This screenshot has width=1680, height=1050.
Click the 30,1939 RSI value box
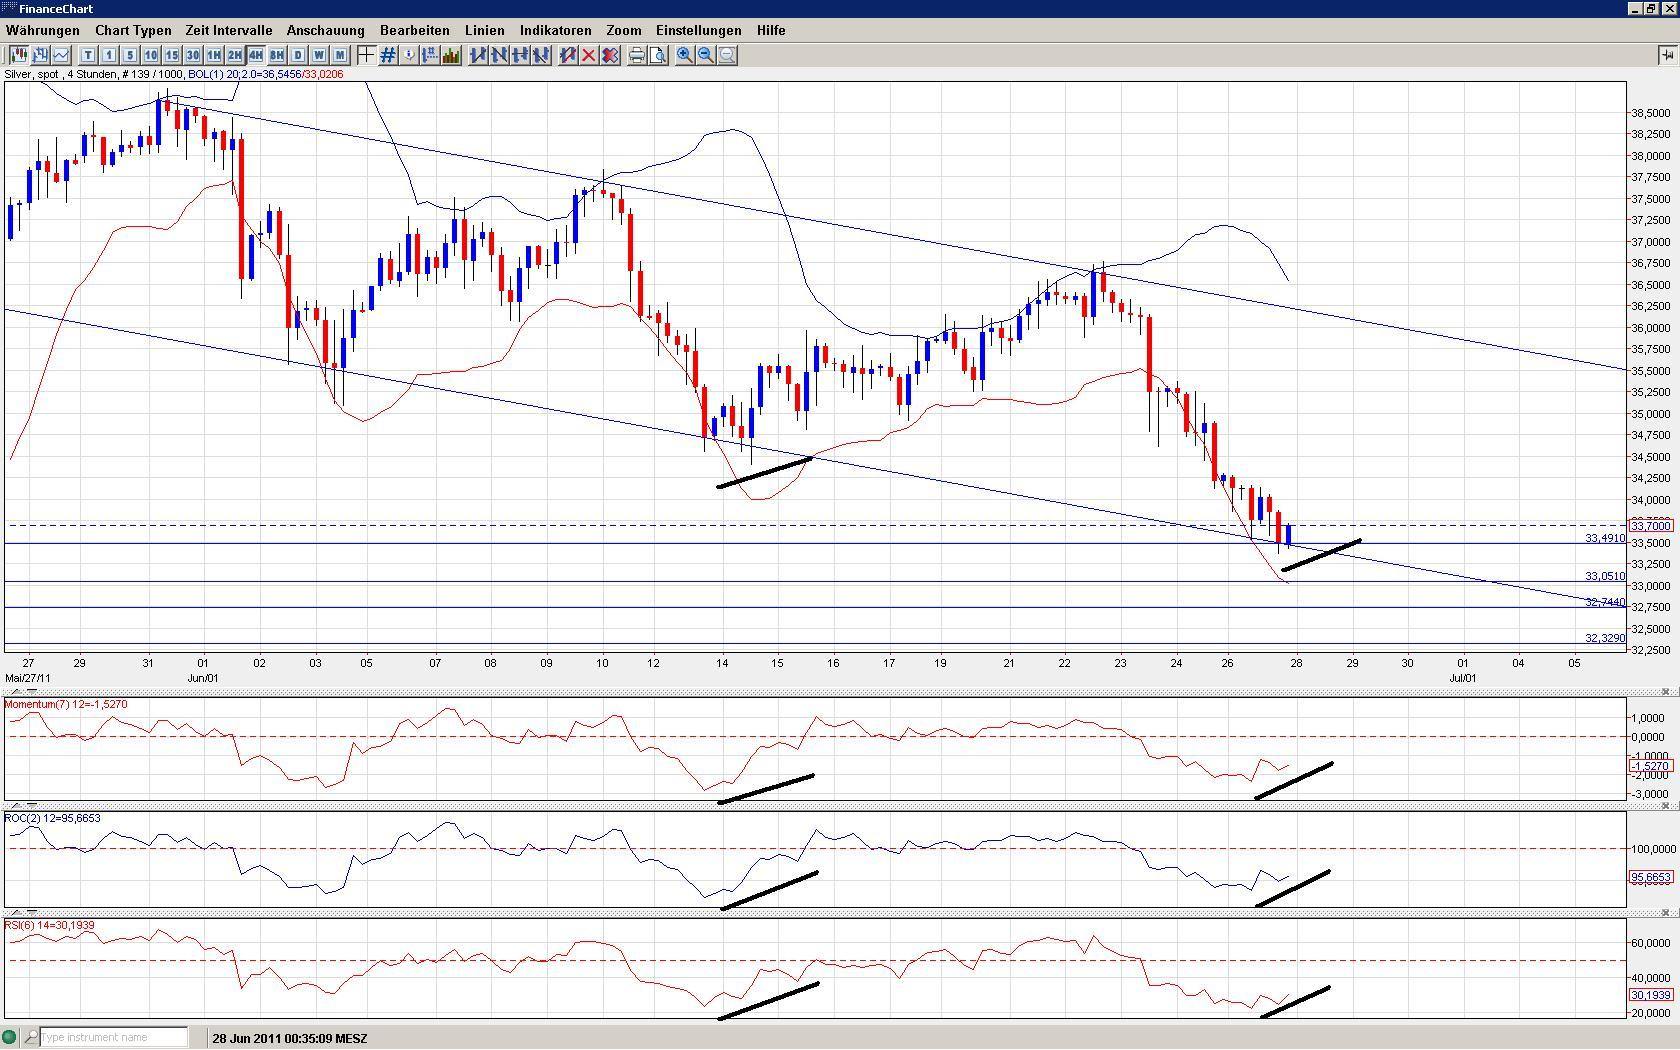(1651, 995)
